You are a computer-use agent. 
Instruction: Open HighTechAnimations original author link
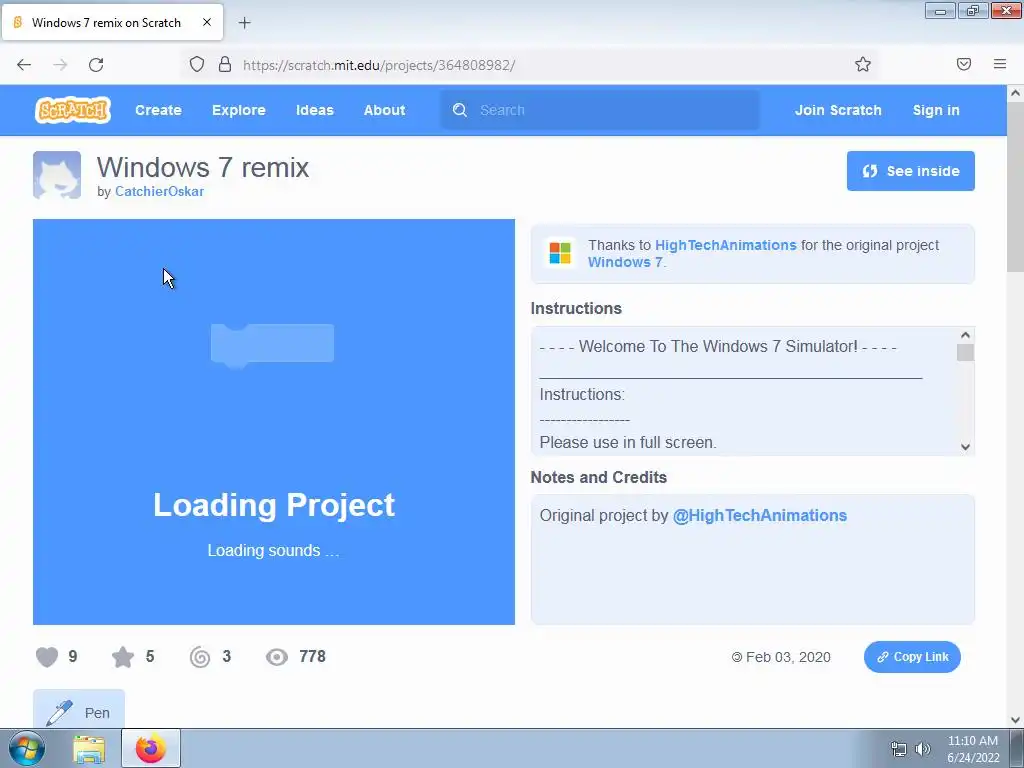(x=726, y=245)
